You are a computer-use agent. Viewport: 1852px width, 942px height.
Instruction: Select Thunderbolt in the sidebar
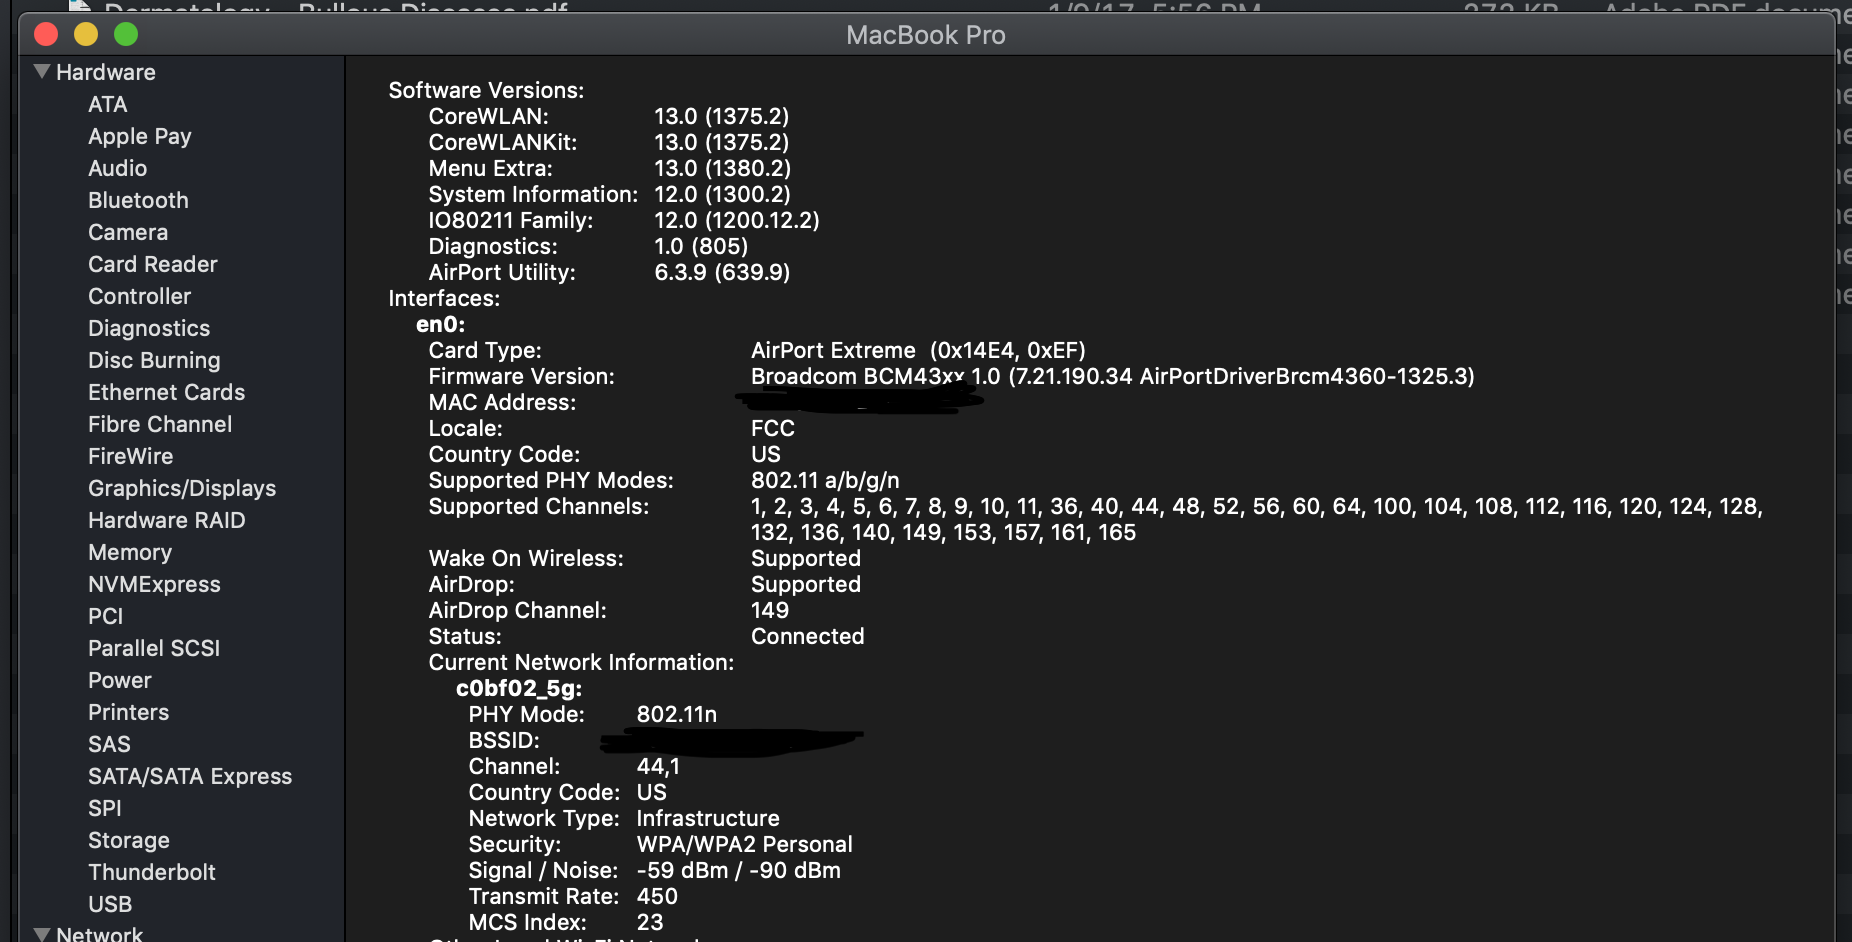tap(152, 872)
